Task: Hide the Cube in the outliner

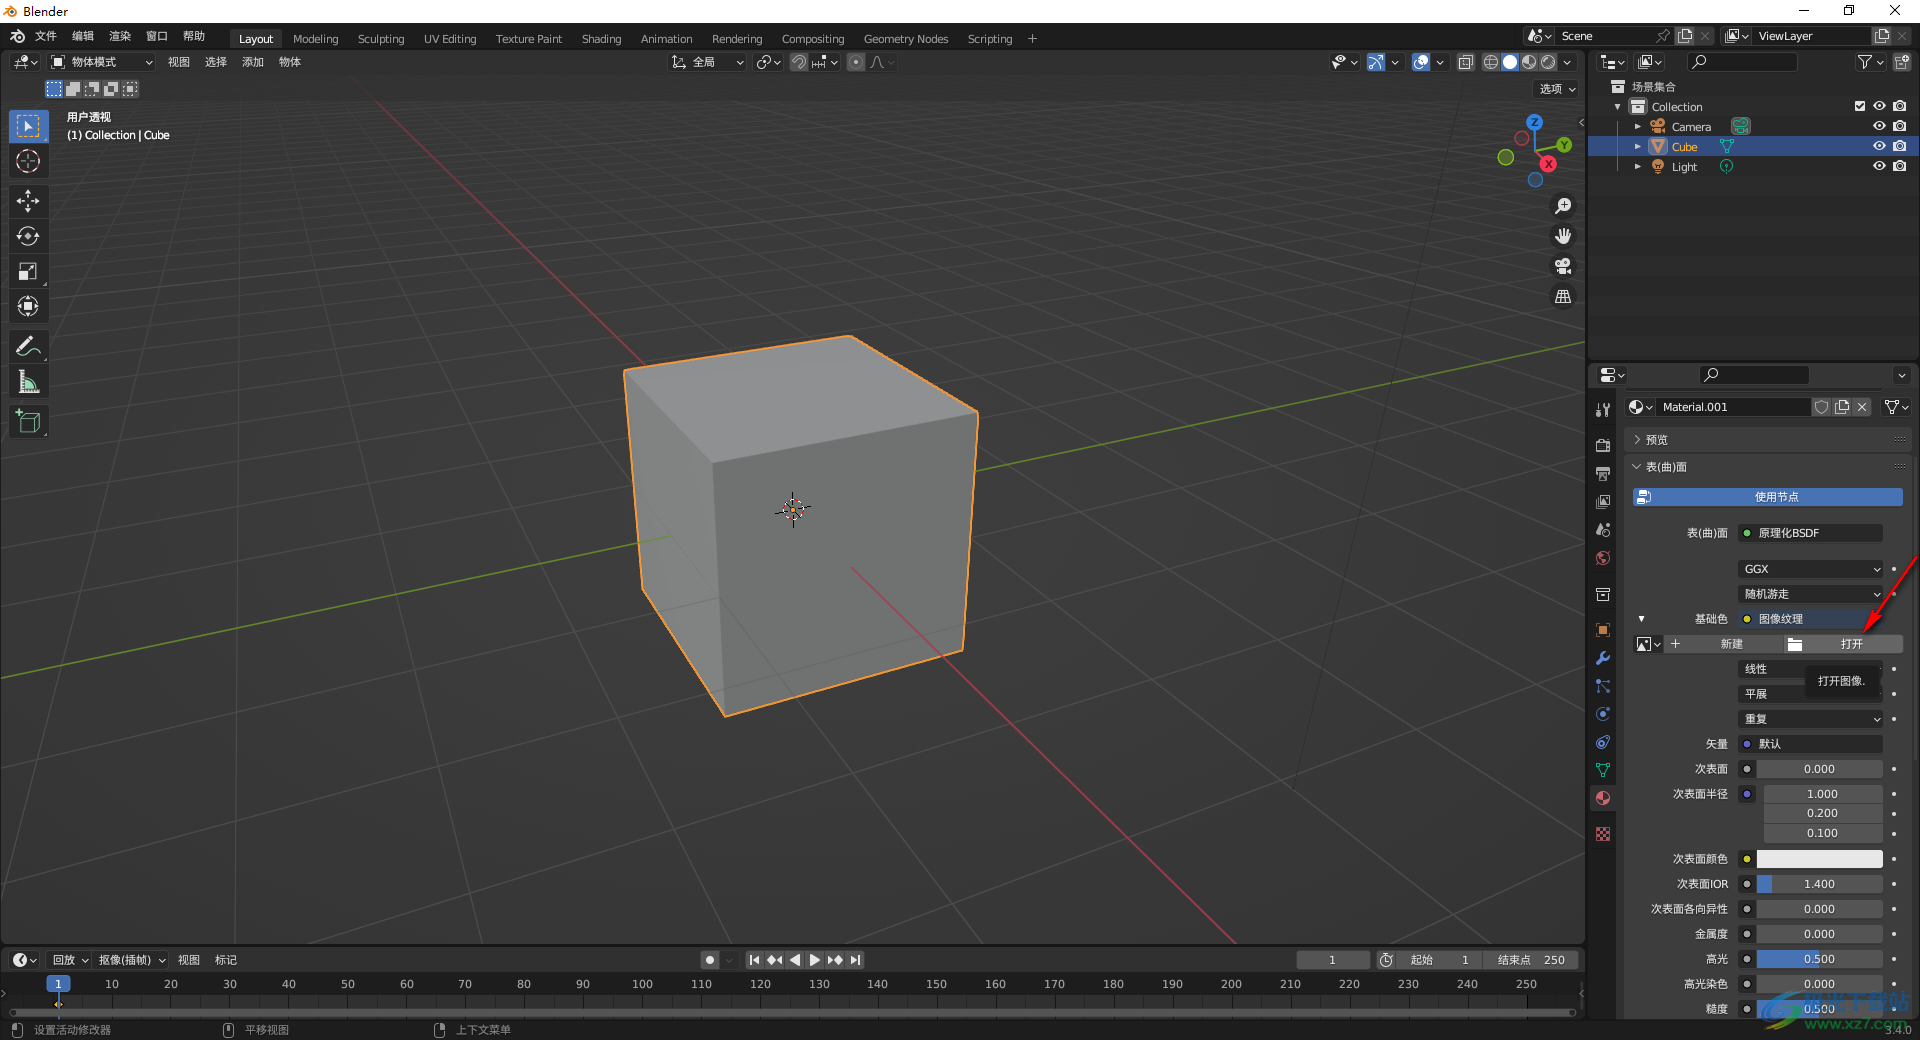Action: coord(1879,146)
